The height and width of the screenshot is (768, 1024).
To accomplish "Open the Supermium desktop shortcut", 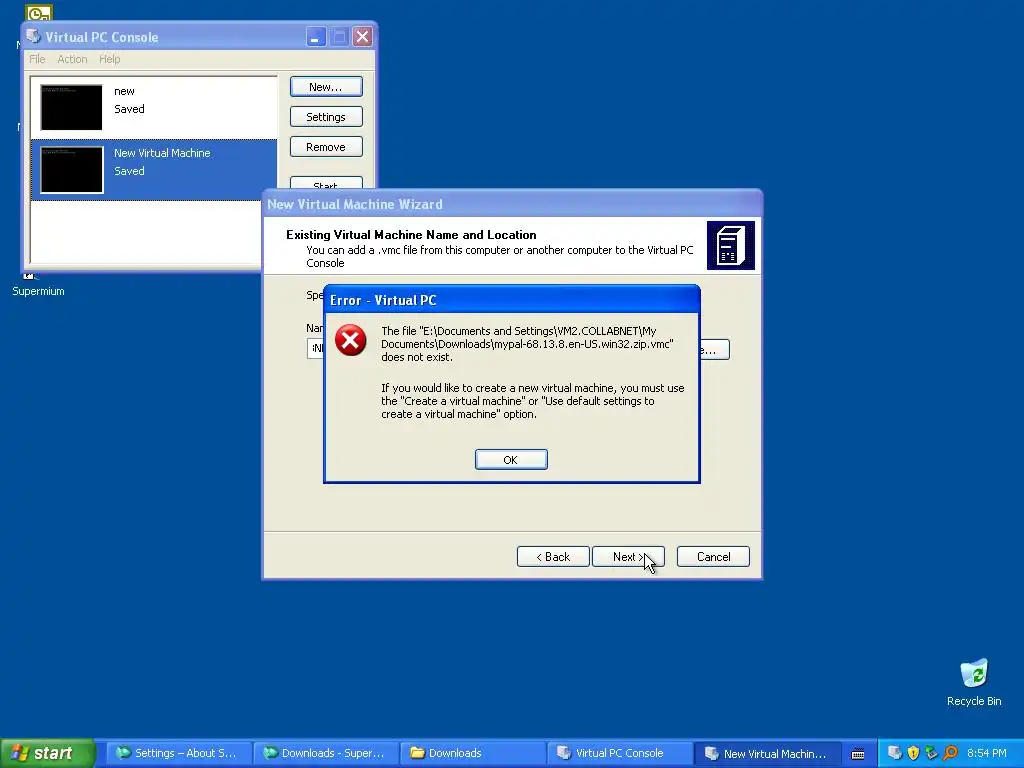I will (x=38, y=285).
